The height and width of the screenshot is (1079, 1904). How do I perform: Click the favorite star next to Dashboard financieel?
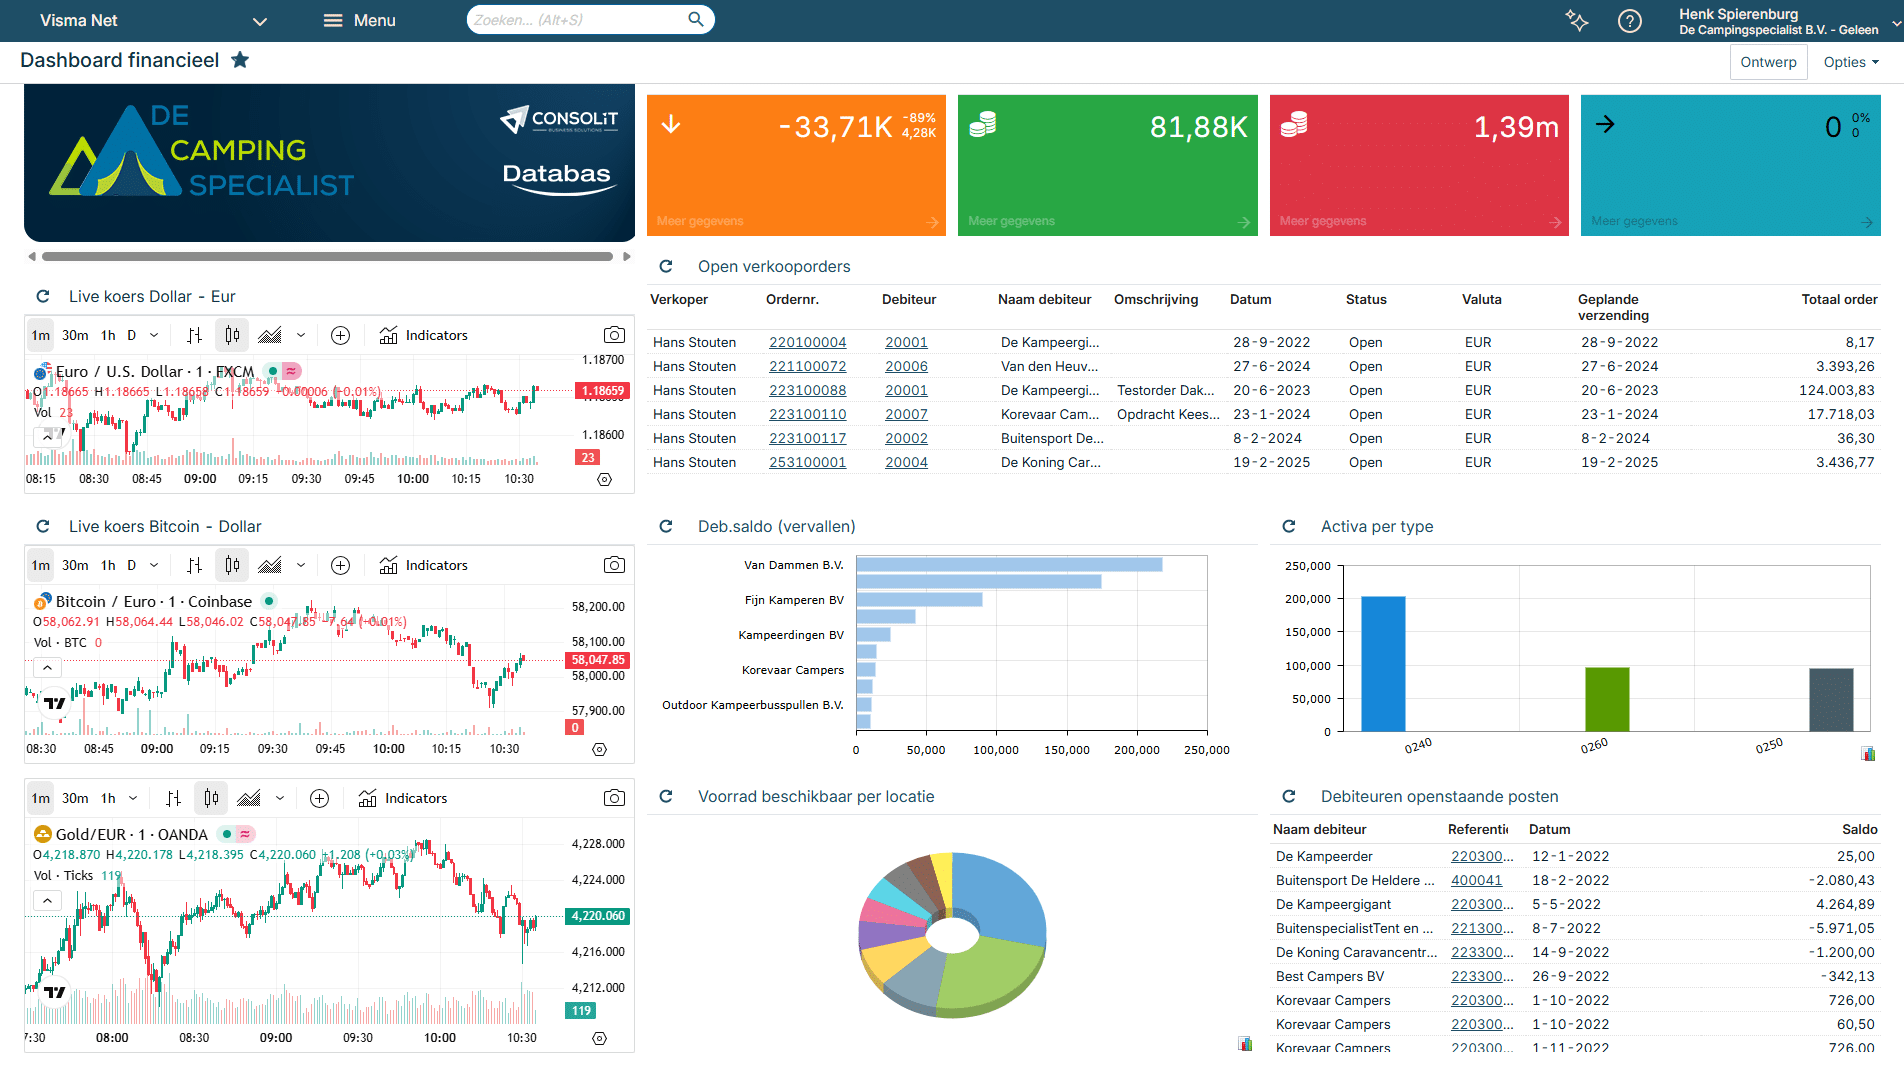click(x=240, y=60)
